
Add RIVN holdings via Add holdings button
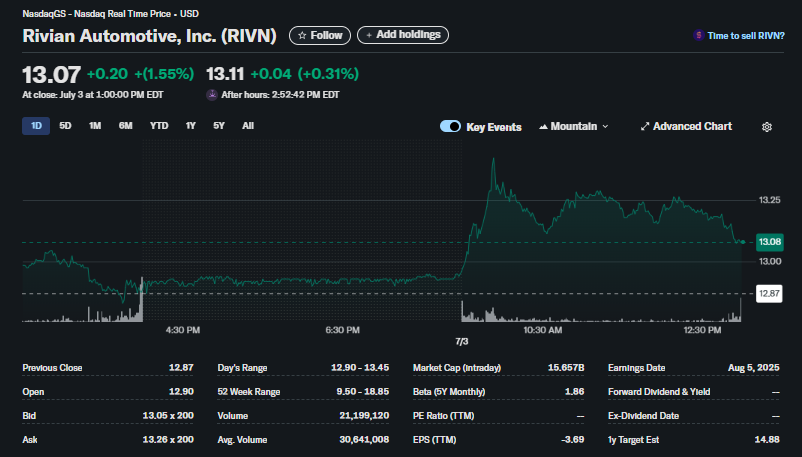[403, 35]
